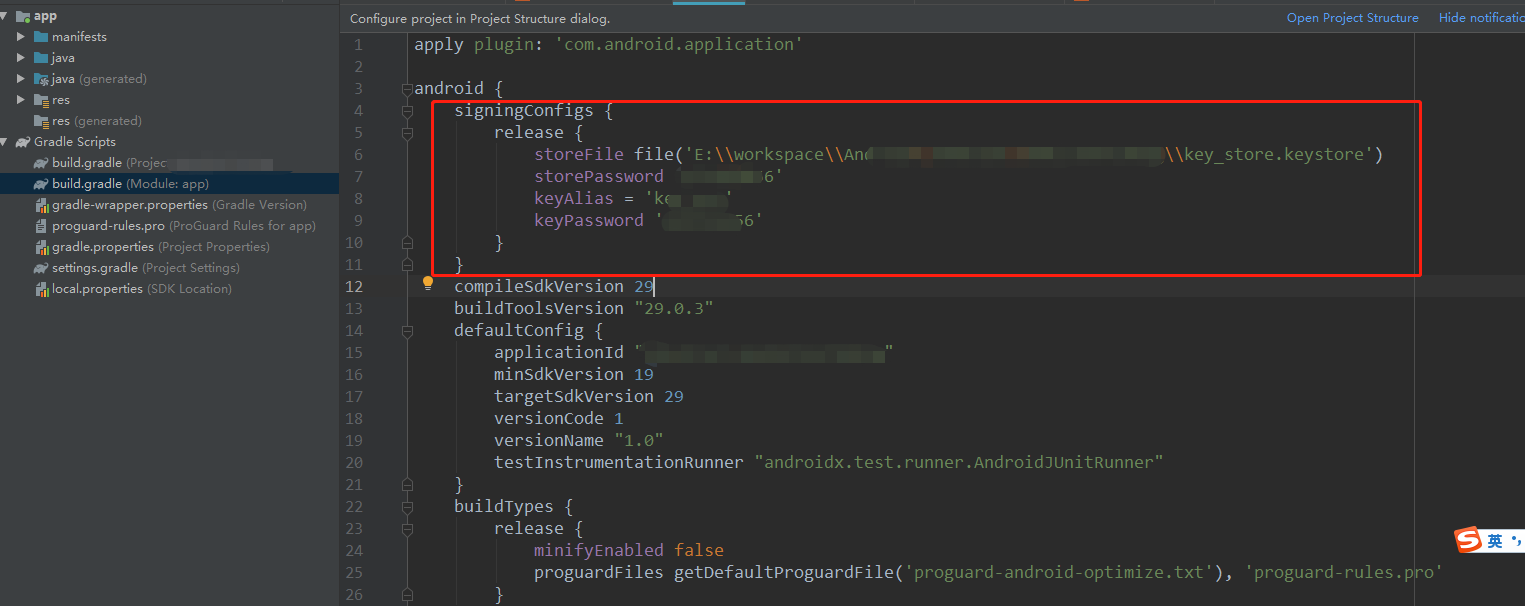The width and height of the screenshot is (1525, 606).
Task: Expand the manifests tree node
Action: 19,36
